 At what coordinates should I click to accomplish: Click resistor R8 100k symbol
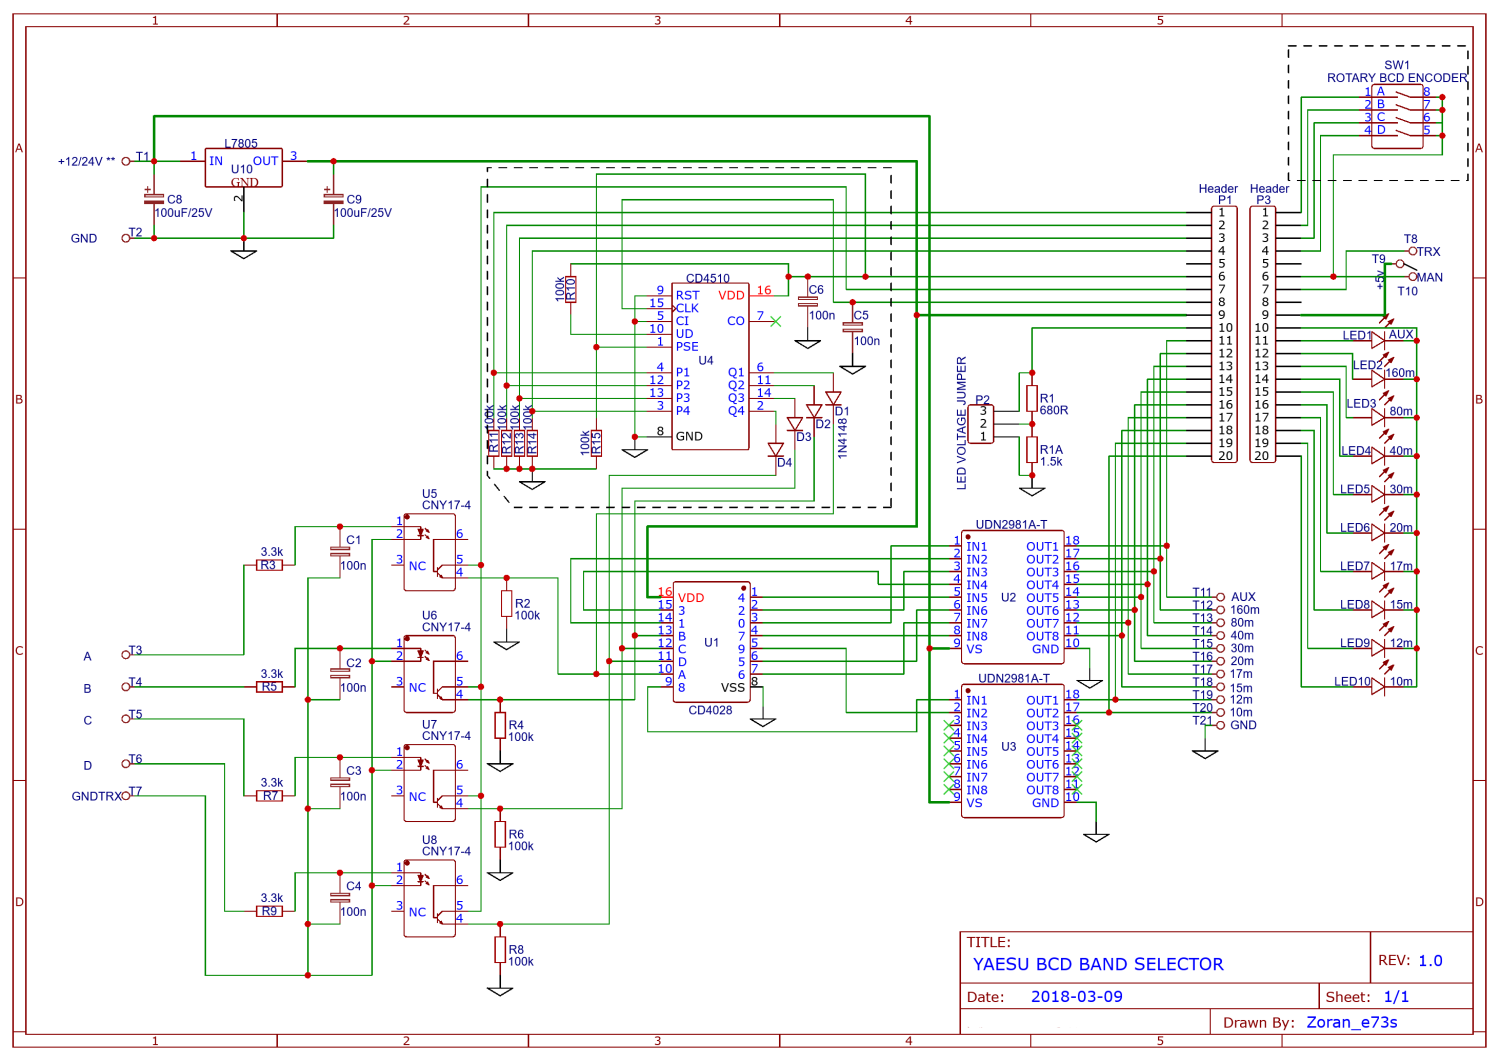pyautogui.click(x=500, y=950)
